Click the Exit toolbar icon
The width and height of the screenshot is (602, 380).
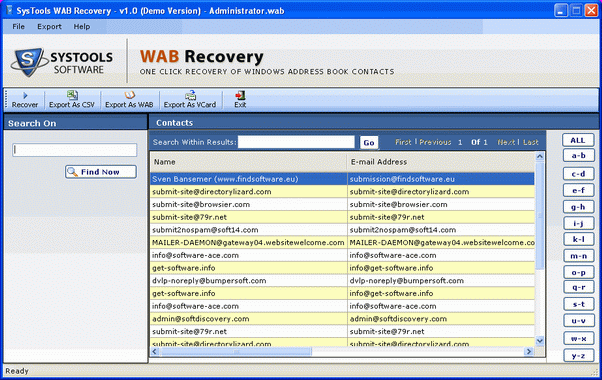[240, 100]
